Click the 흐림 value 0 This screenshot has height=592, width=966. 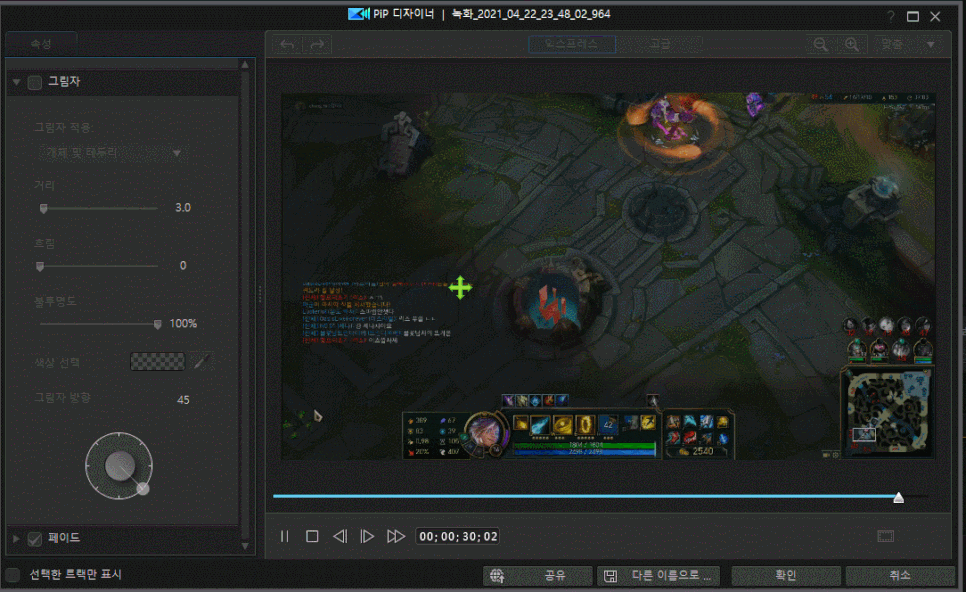pos(183,266)
